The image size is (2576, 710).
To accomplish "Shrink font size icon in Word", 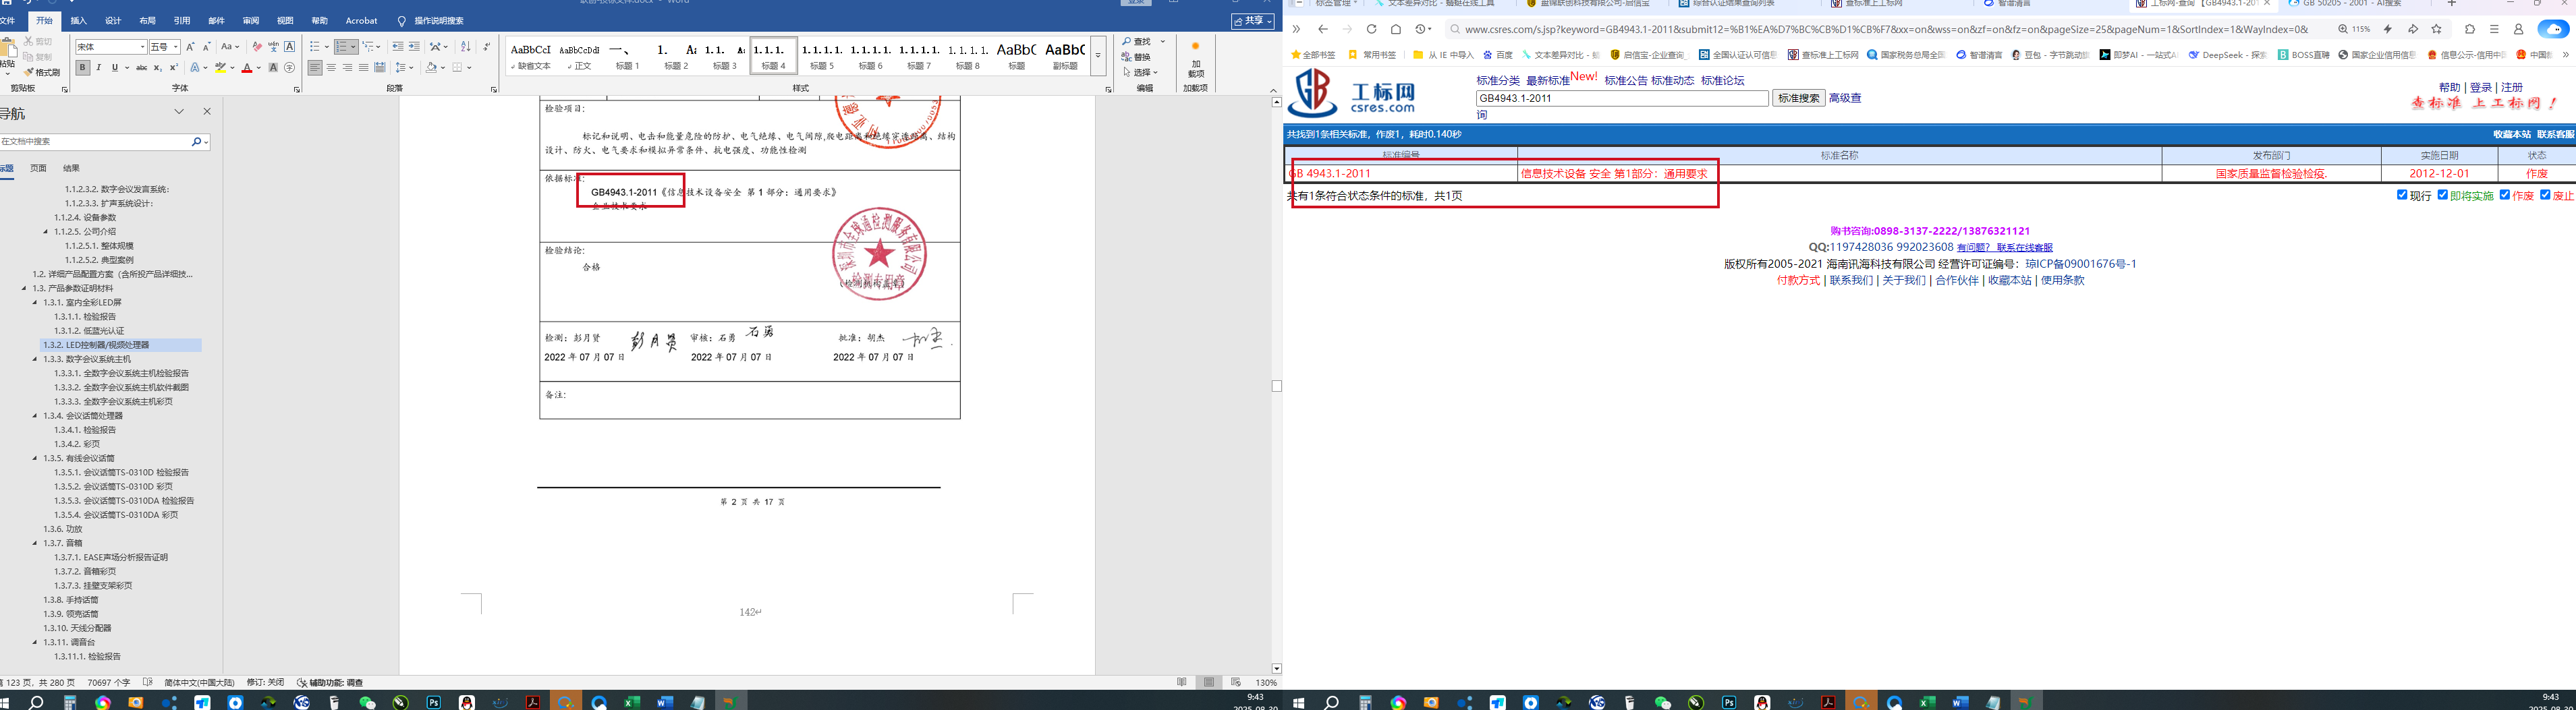I will click(207, 47).
